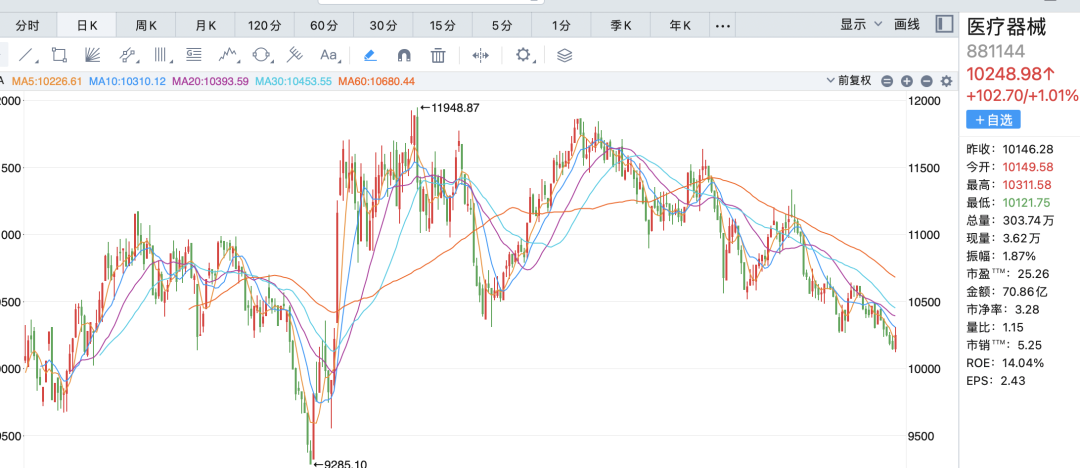Screen dimensions: 1080x468
Task: Switch to the 60分 tab
Action: pyautogui.click(x=324, y=25)
